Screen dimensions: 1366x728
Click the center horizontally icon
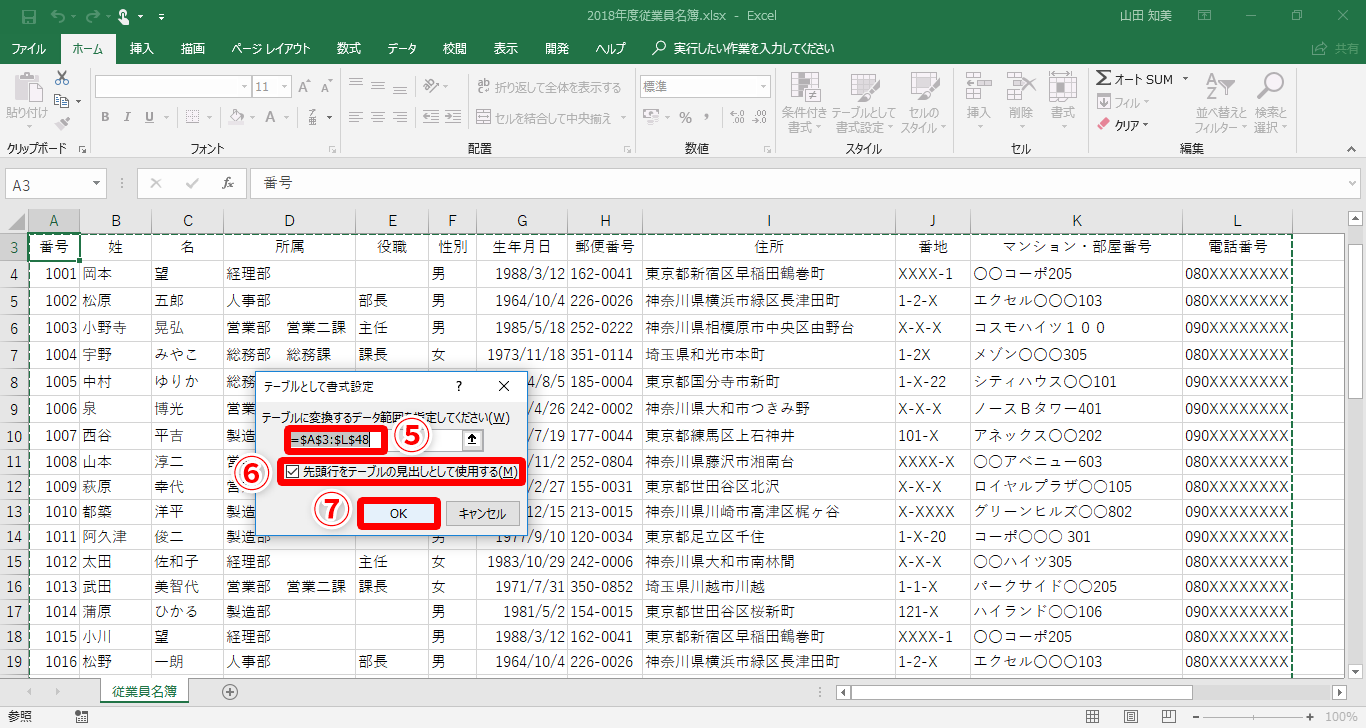click(380, 118)
